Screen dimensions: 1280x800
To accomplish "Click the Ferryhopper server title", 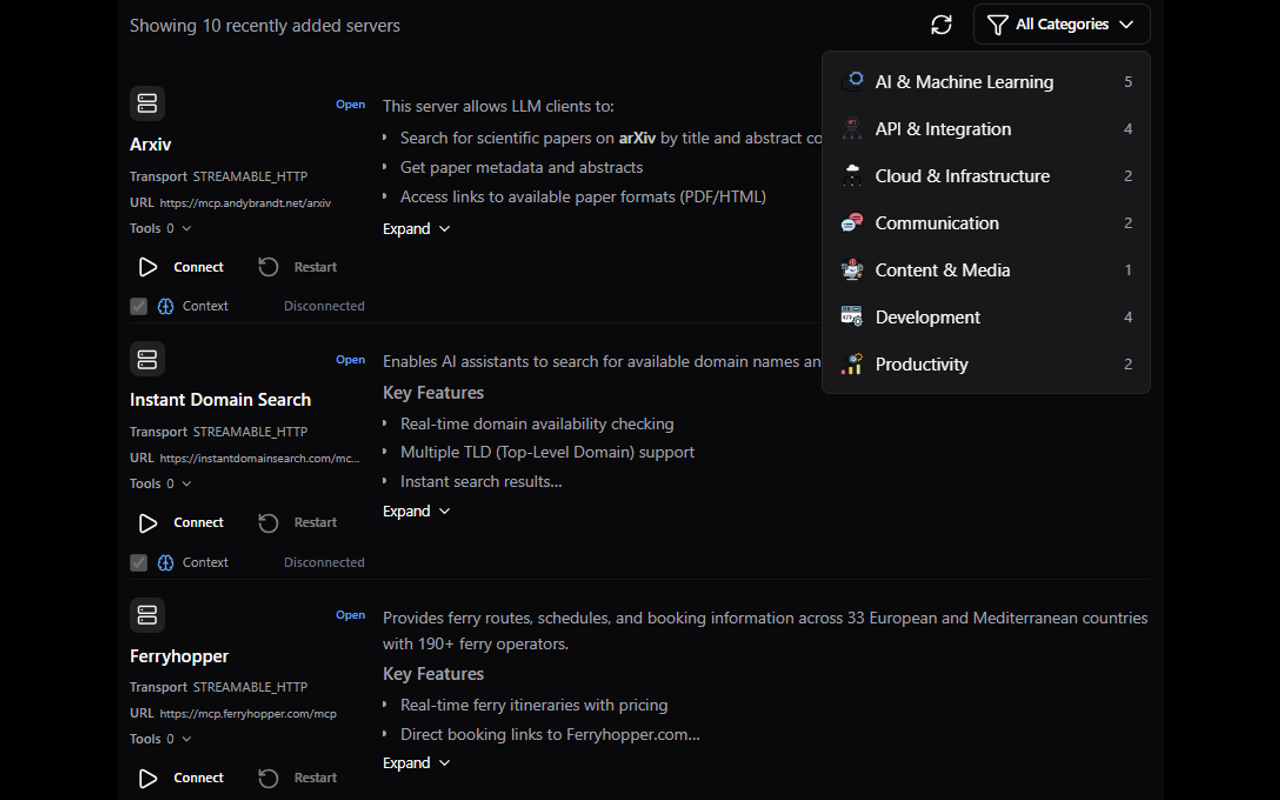I will point(179,656).
